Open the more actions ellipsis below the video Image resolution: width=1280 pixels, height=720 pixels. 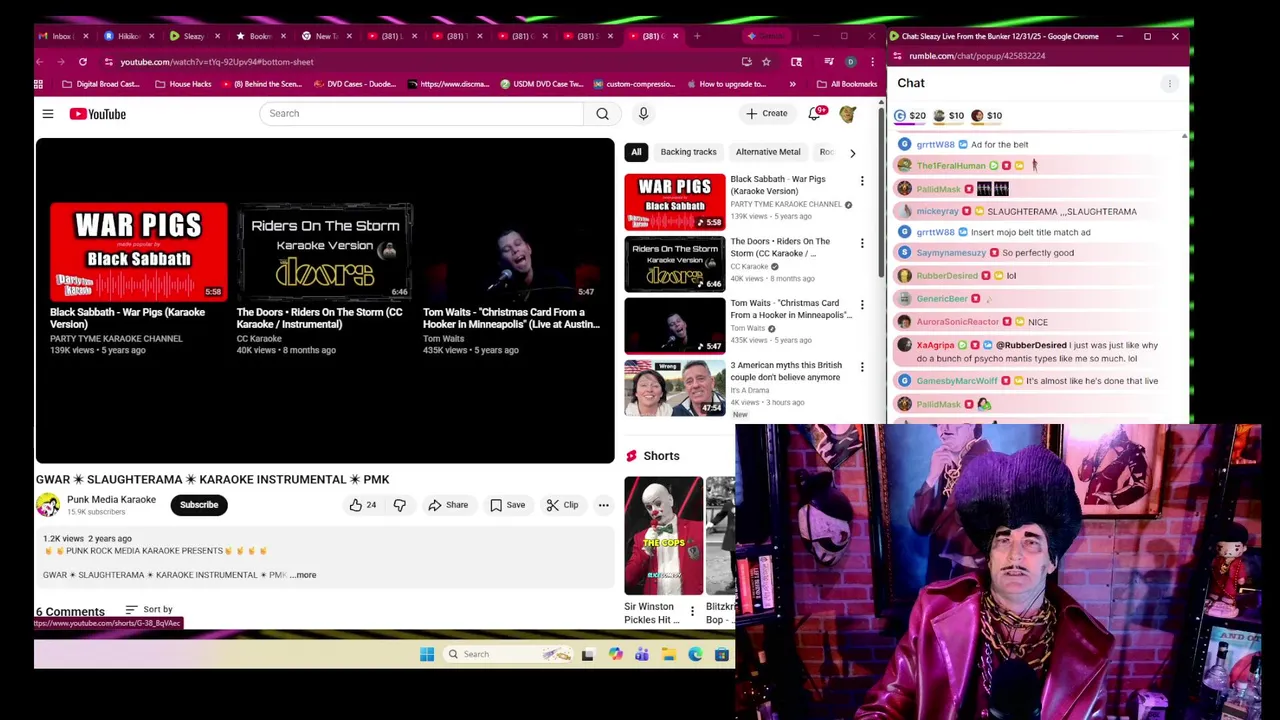(x=603, y=505)
